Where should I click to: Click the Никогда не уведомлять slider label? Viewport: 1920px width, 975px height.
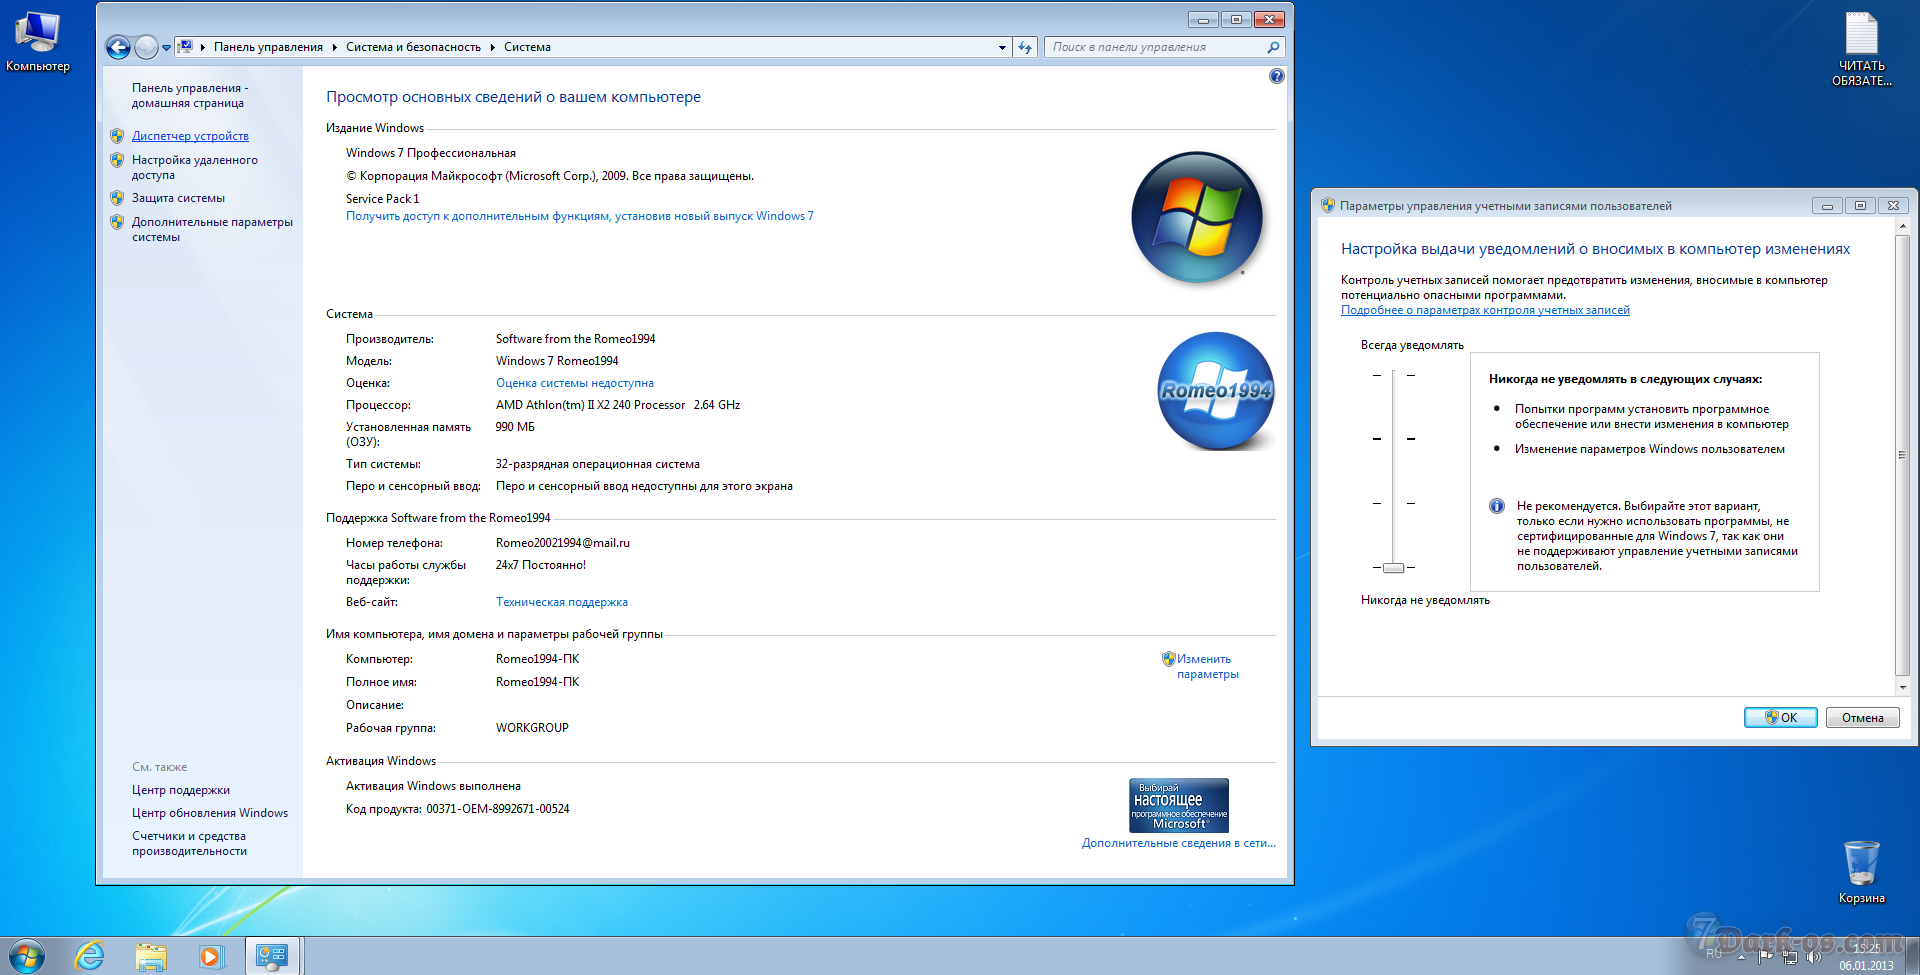(1425, 600)
